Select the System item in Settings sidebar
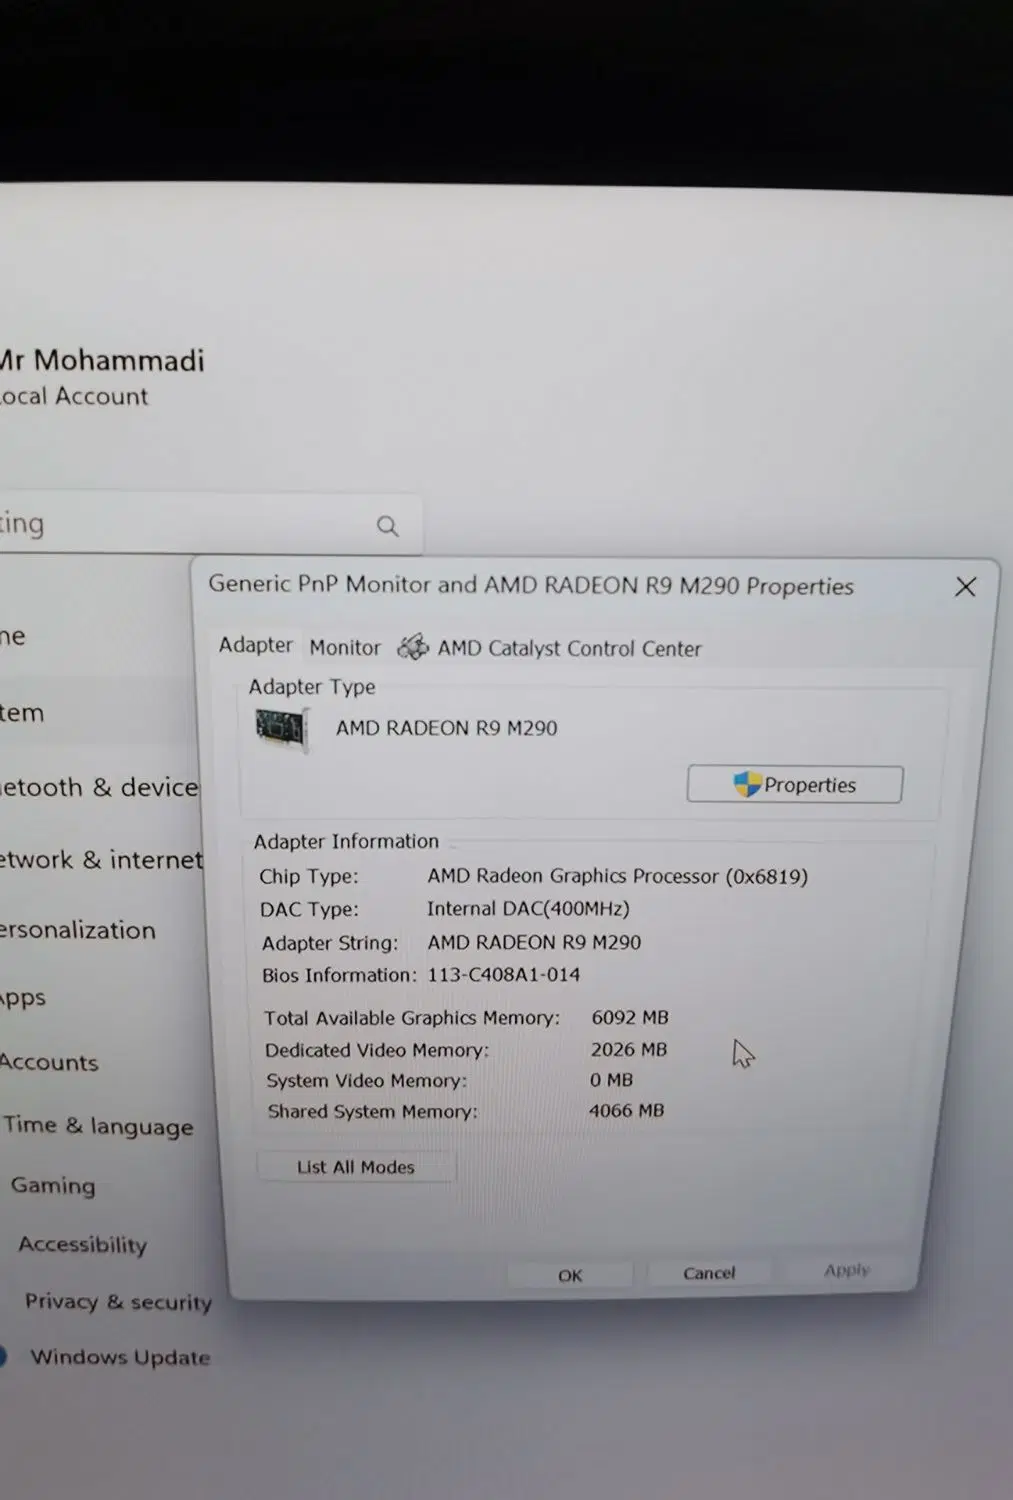The height and width of the screenshot is (1500, 1013). pos(22,713)
